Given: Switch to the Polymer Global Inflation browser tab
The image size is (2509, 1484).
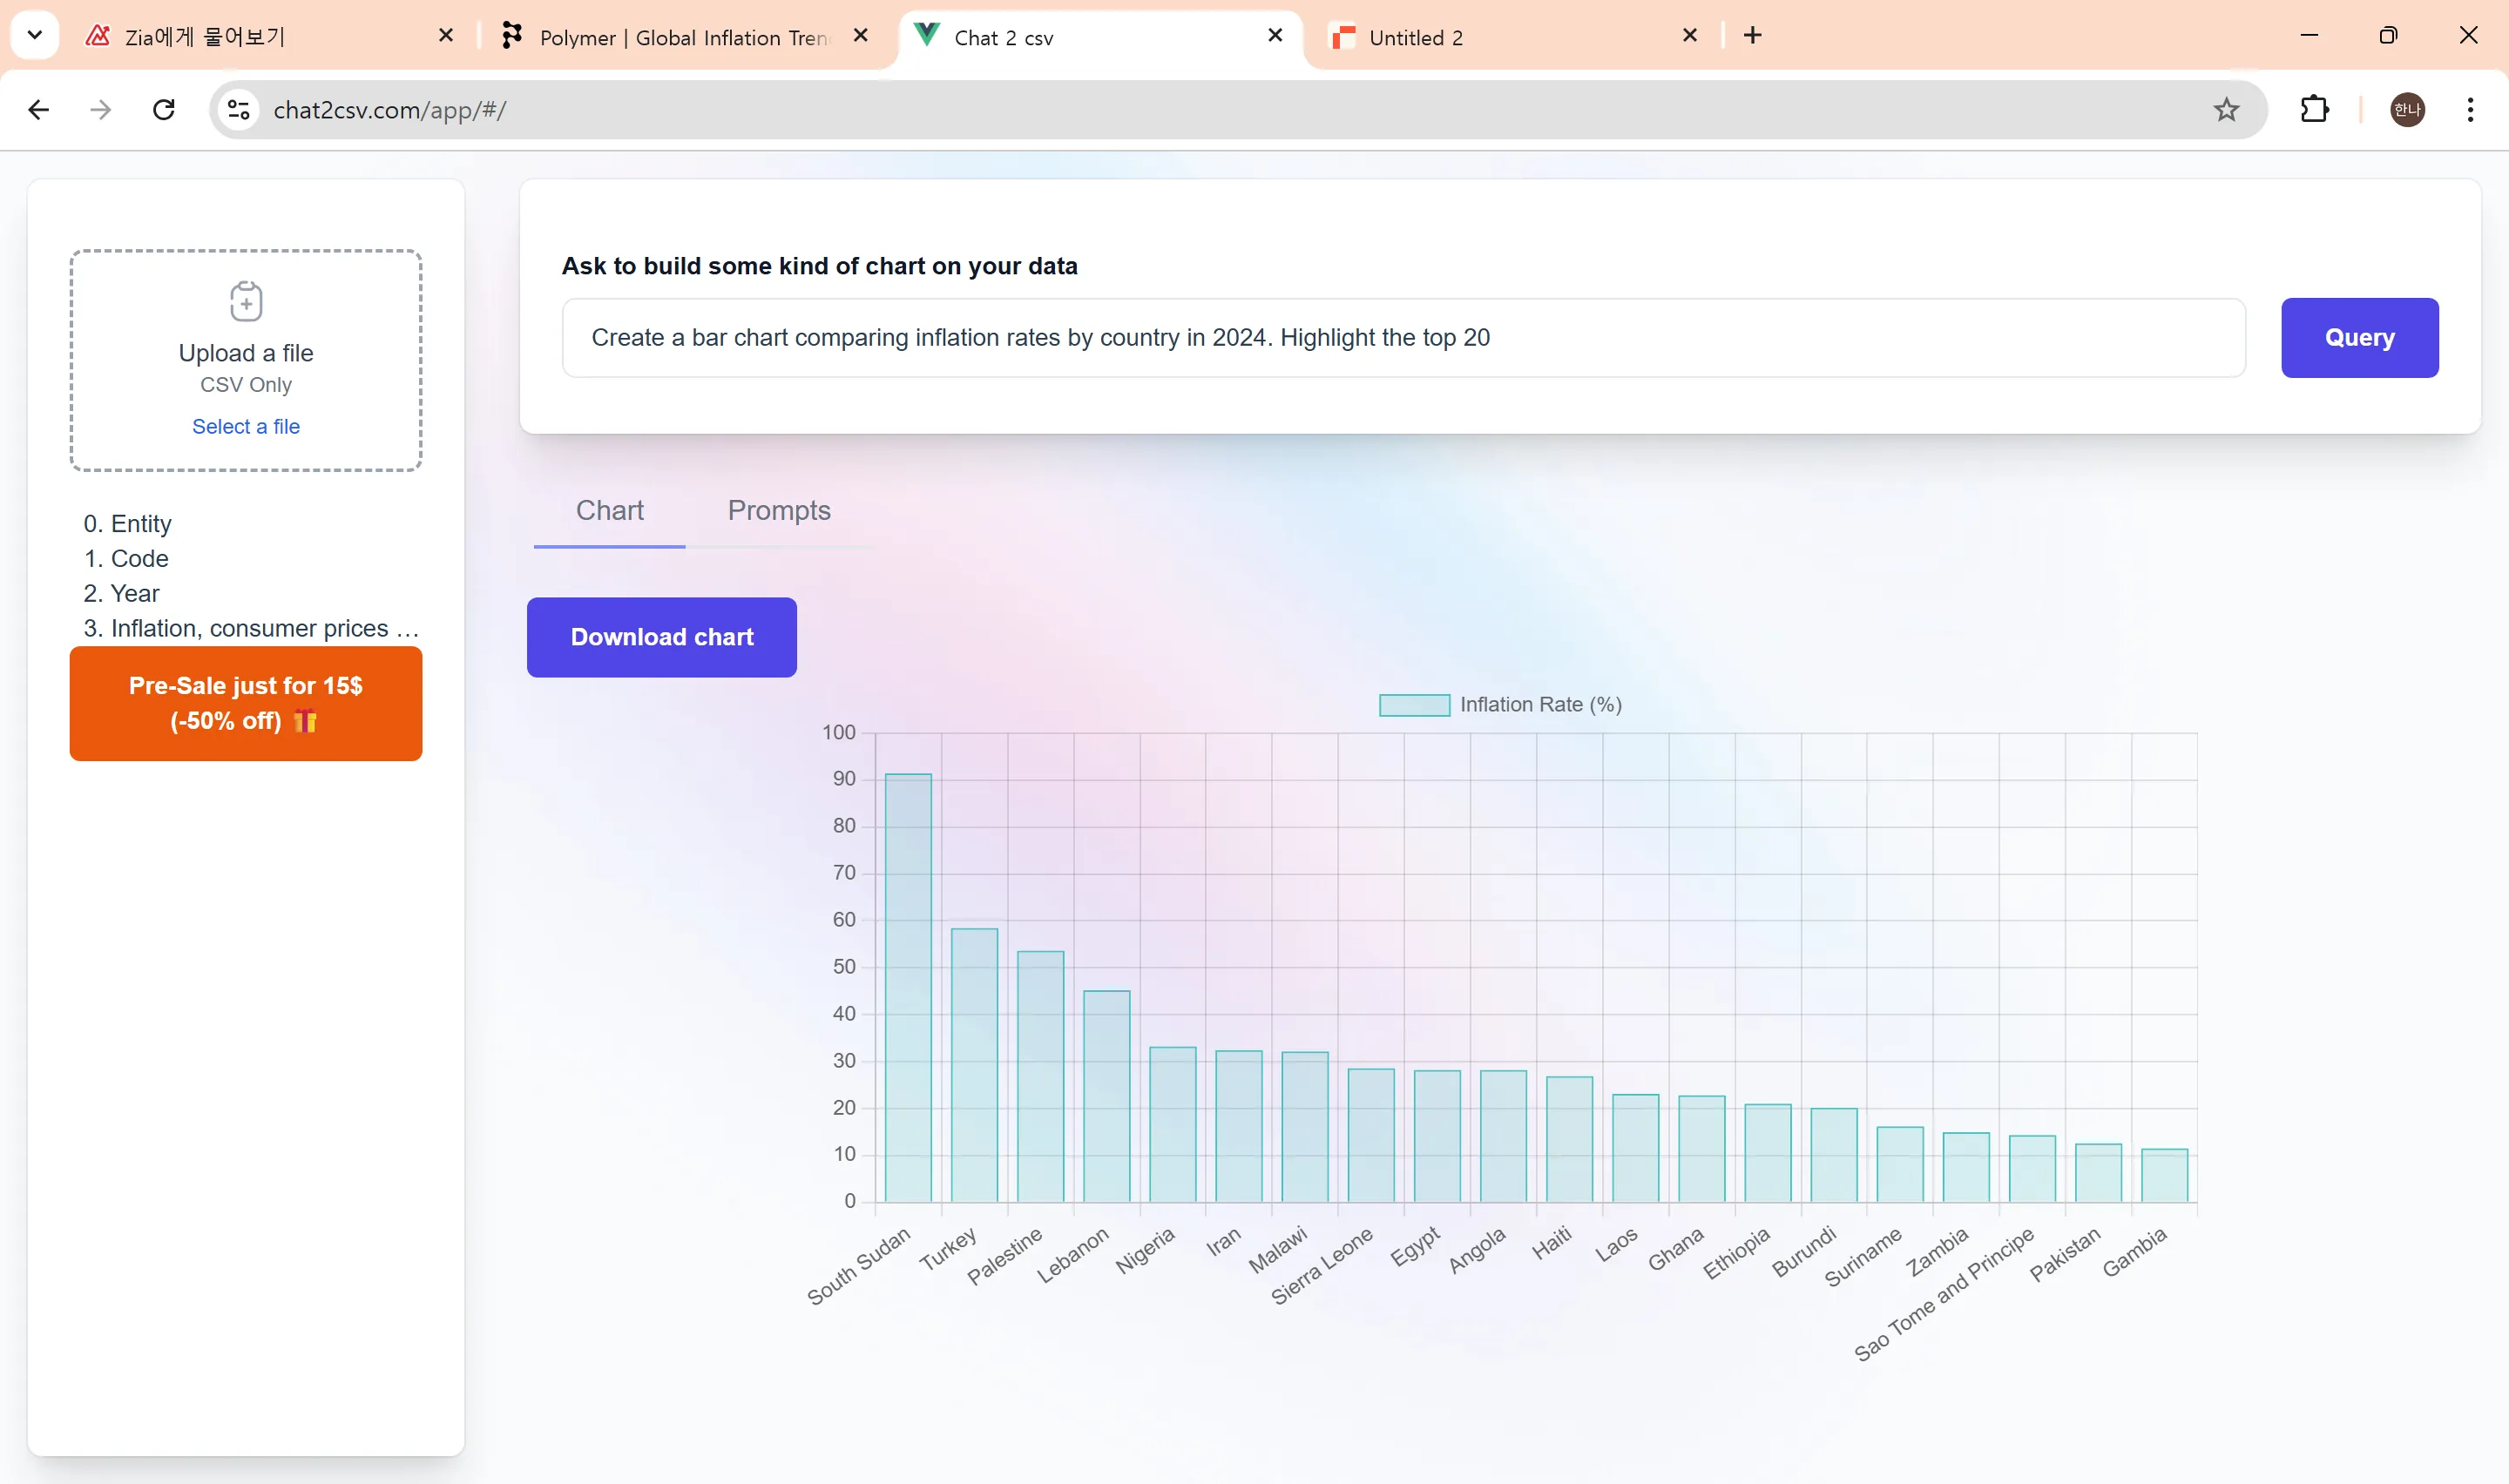Looking at the screenshot, I should coord(683,38).
